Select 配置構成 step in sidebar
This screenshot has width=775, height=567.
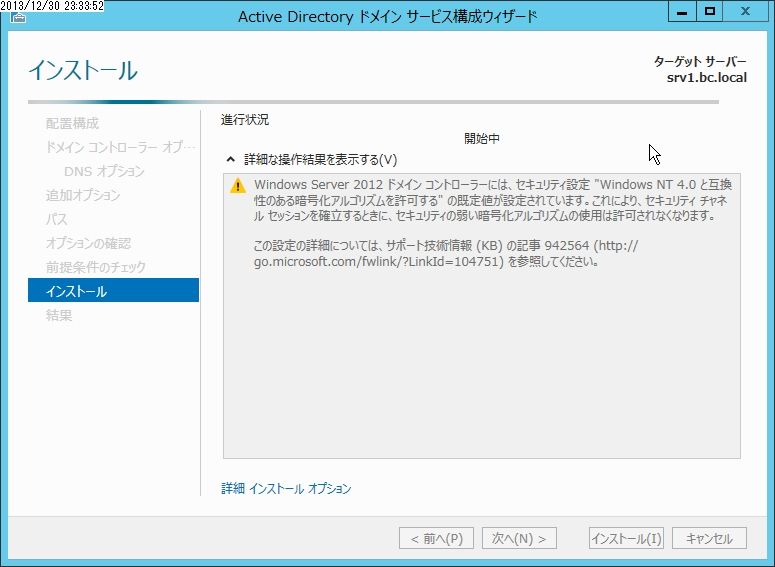72,123
